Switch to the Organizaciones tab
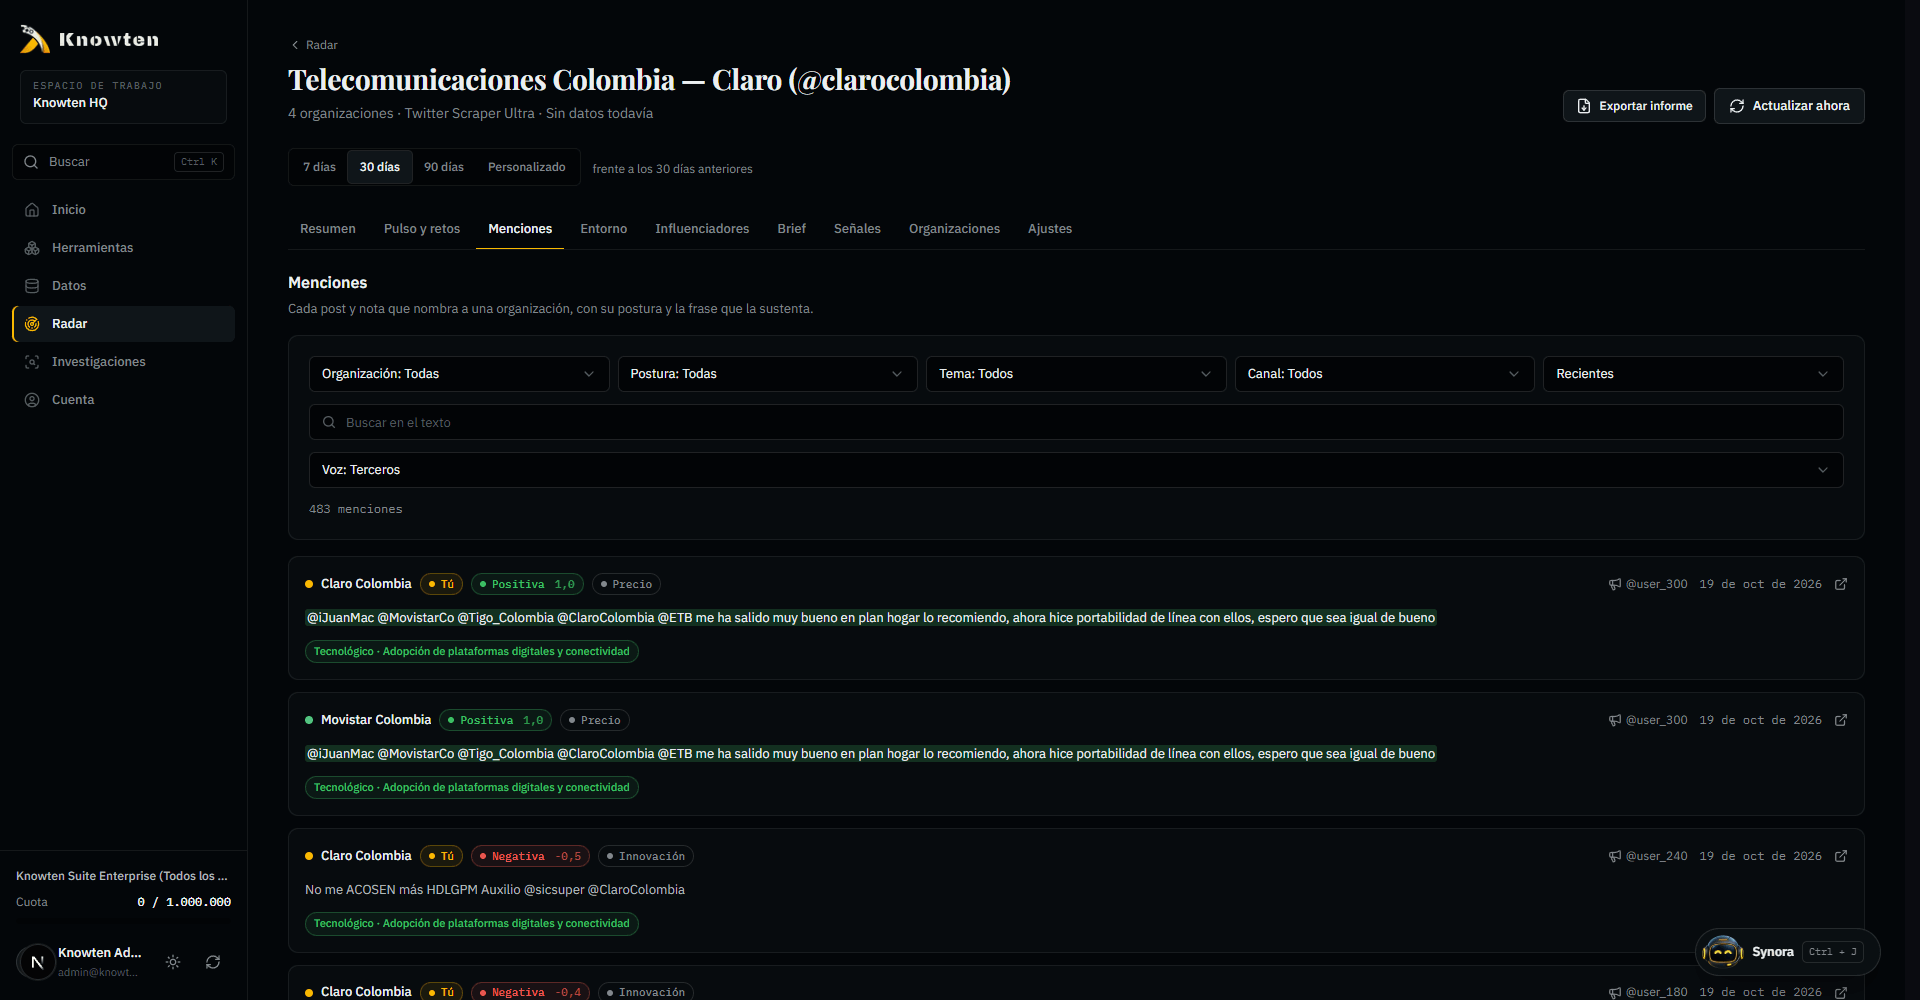The image size is (1920, 1000). pyautogui.click(x=954, y=229)
